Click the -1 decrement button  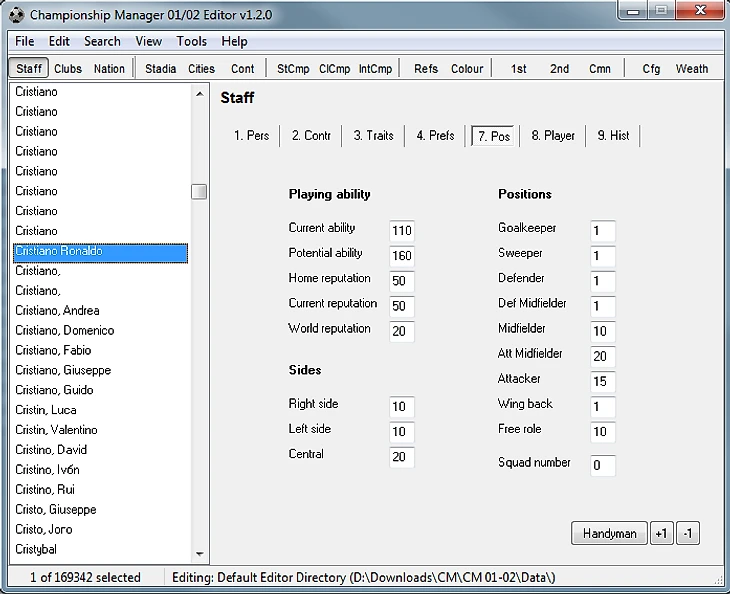pyautogui.click(x=687, y=533)
